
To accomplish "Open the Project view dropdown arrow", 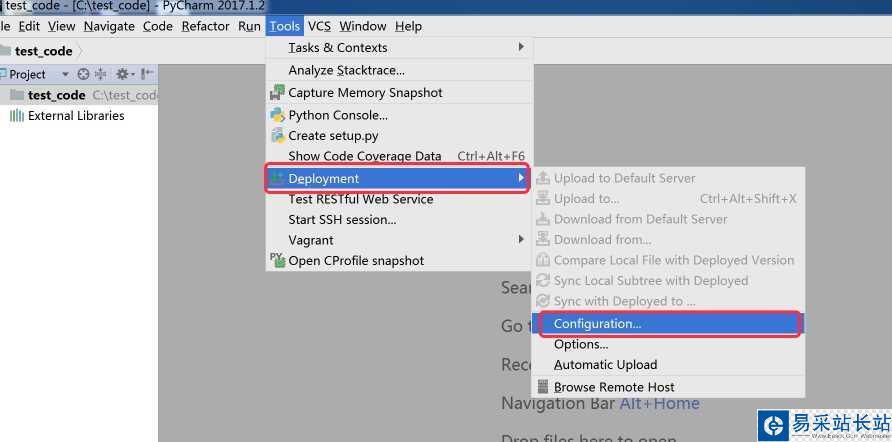I will click(66, 75).
